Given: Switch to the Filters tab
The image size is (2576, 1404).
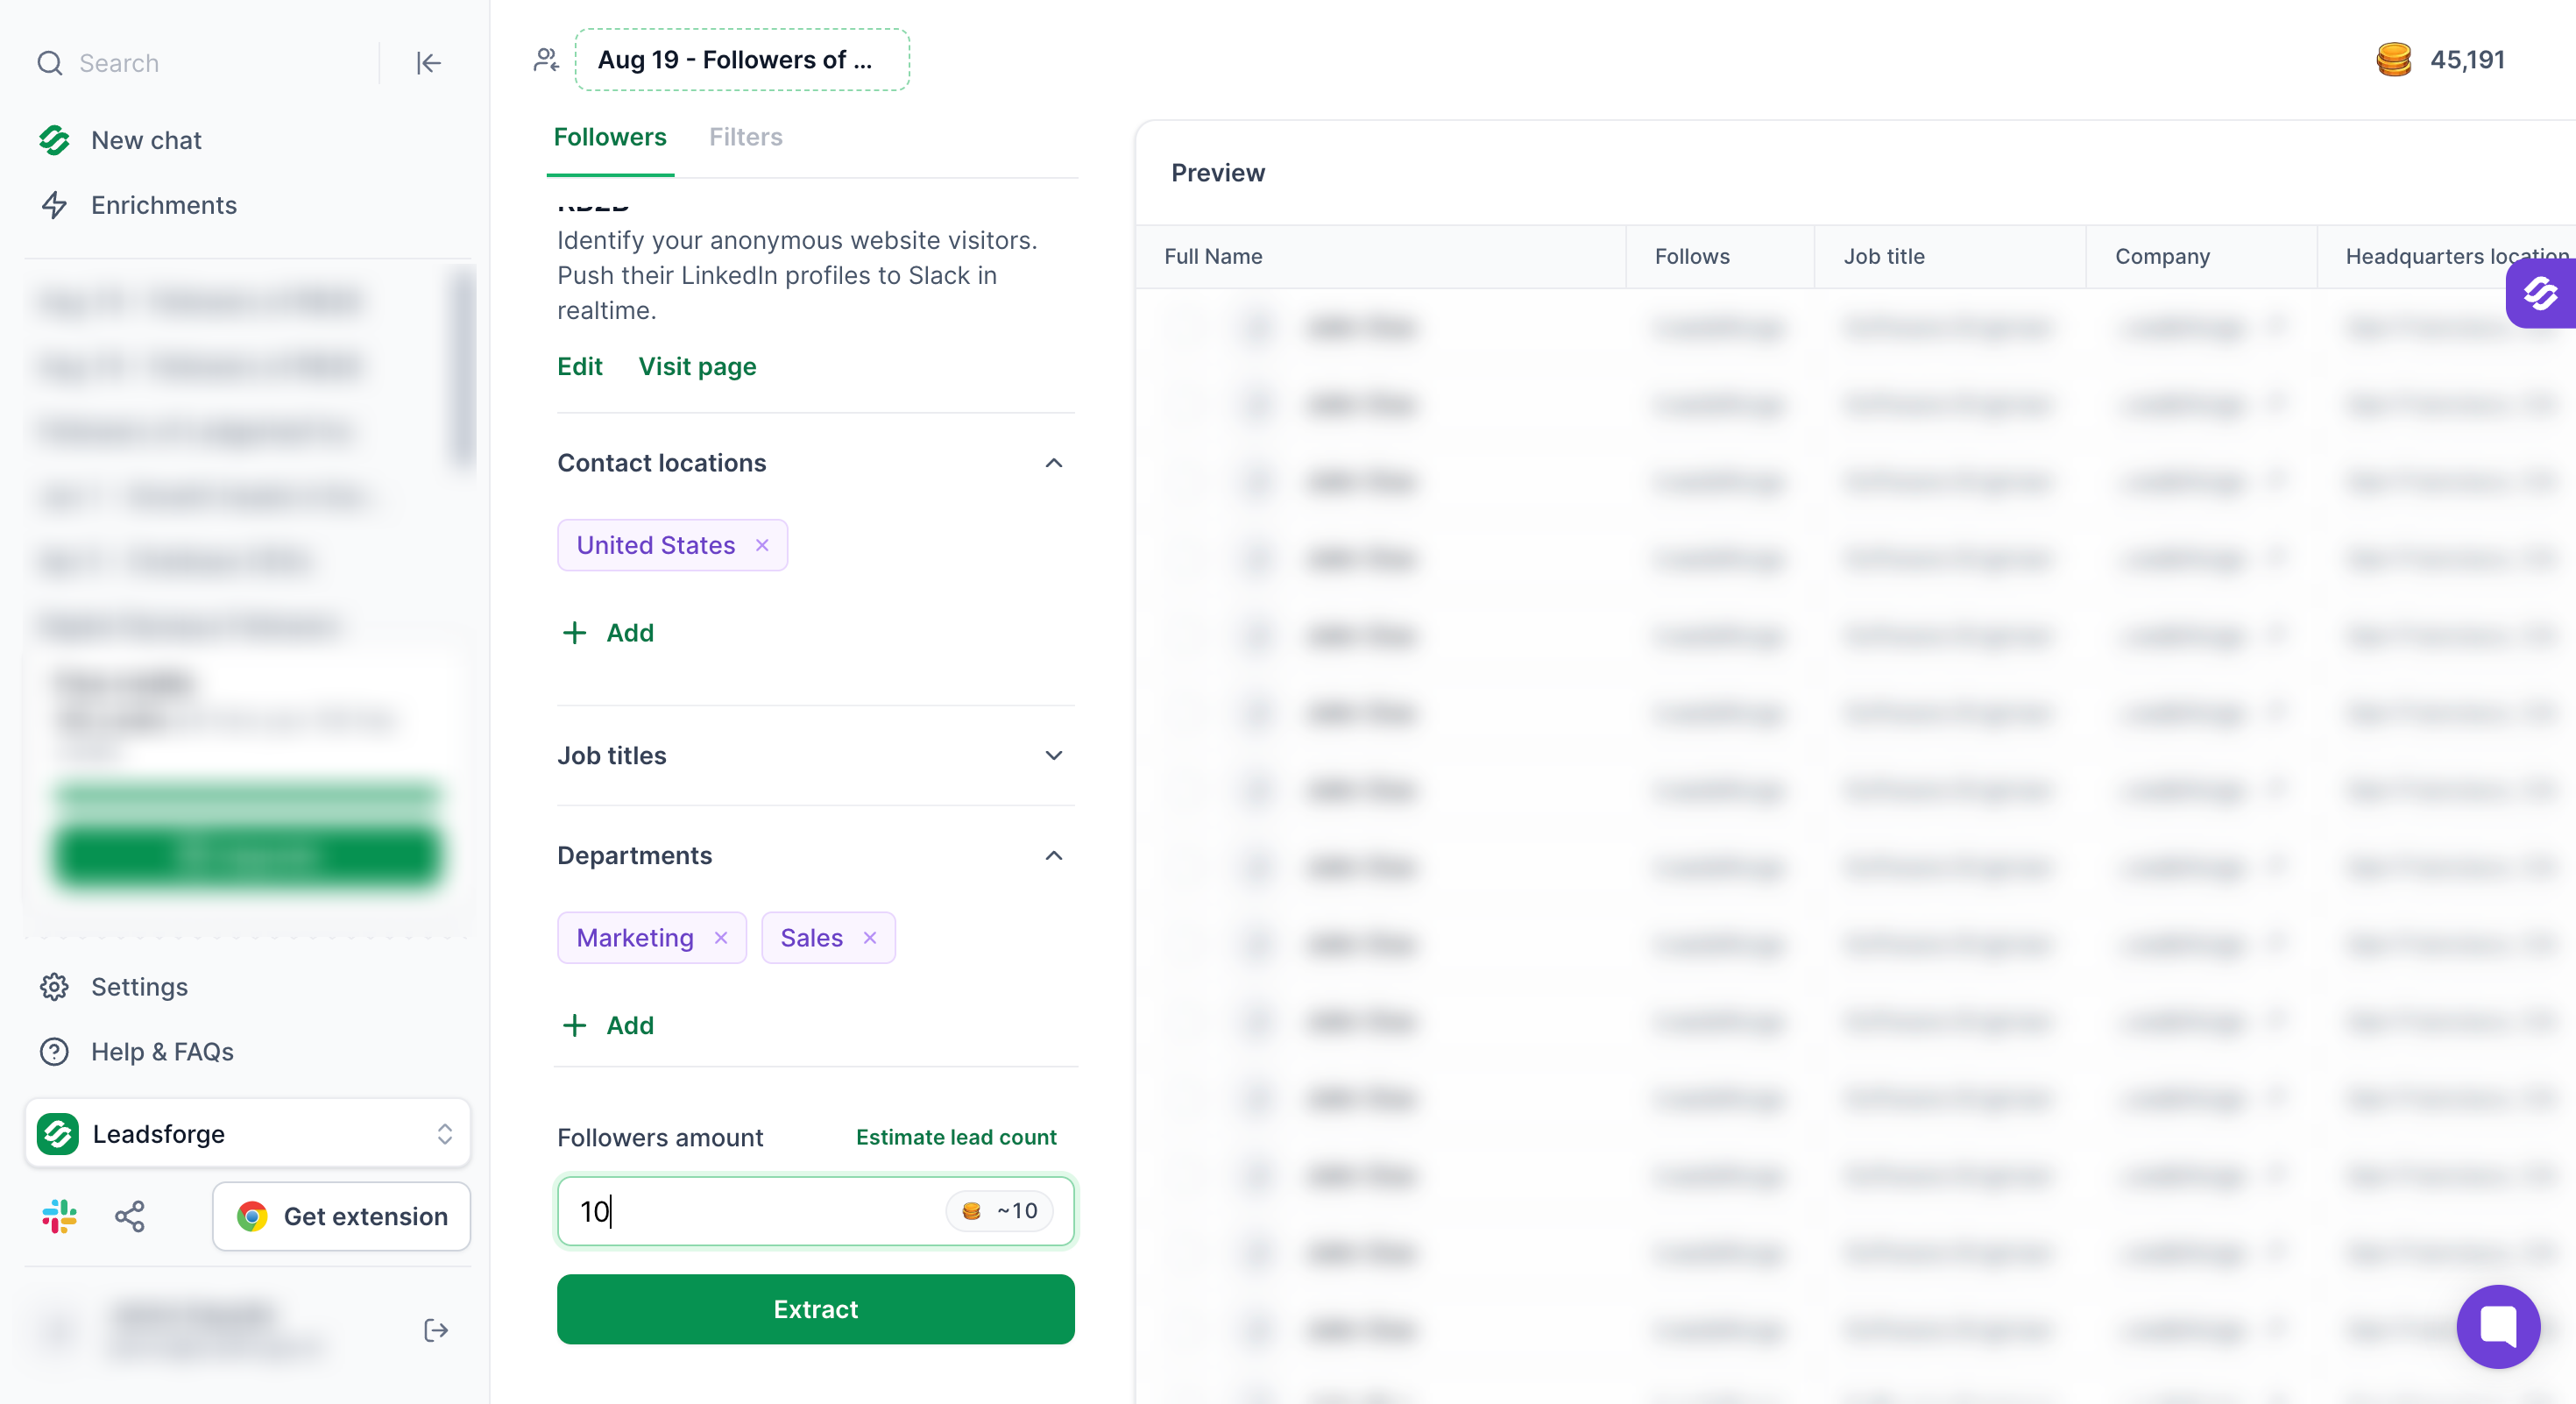Looking at the screenshot, I should (x=745, y=137).
